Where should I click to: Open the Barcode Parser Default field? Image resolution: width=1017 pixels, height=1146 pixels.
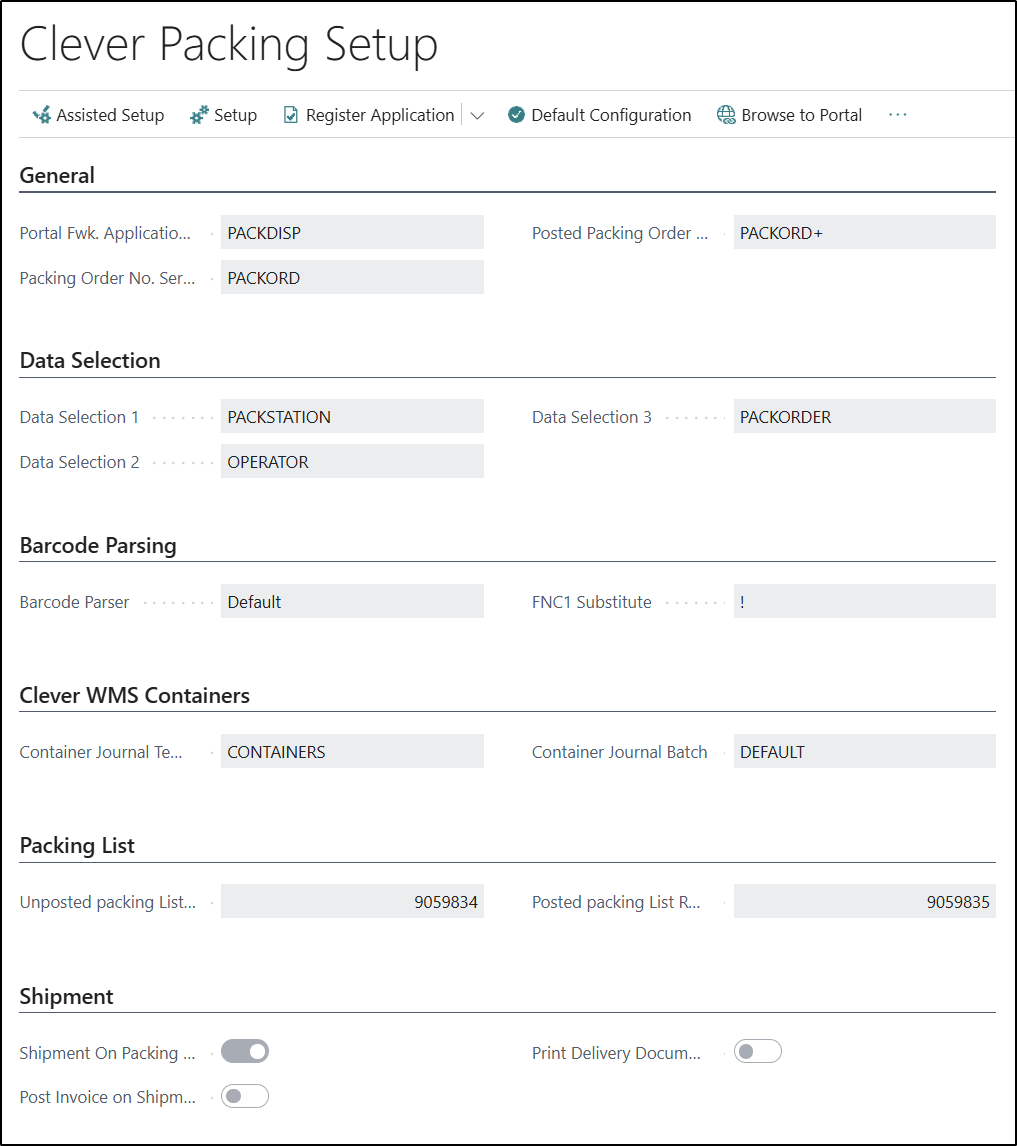352,602
